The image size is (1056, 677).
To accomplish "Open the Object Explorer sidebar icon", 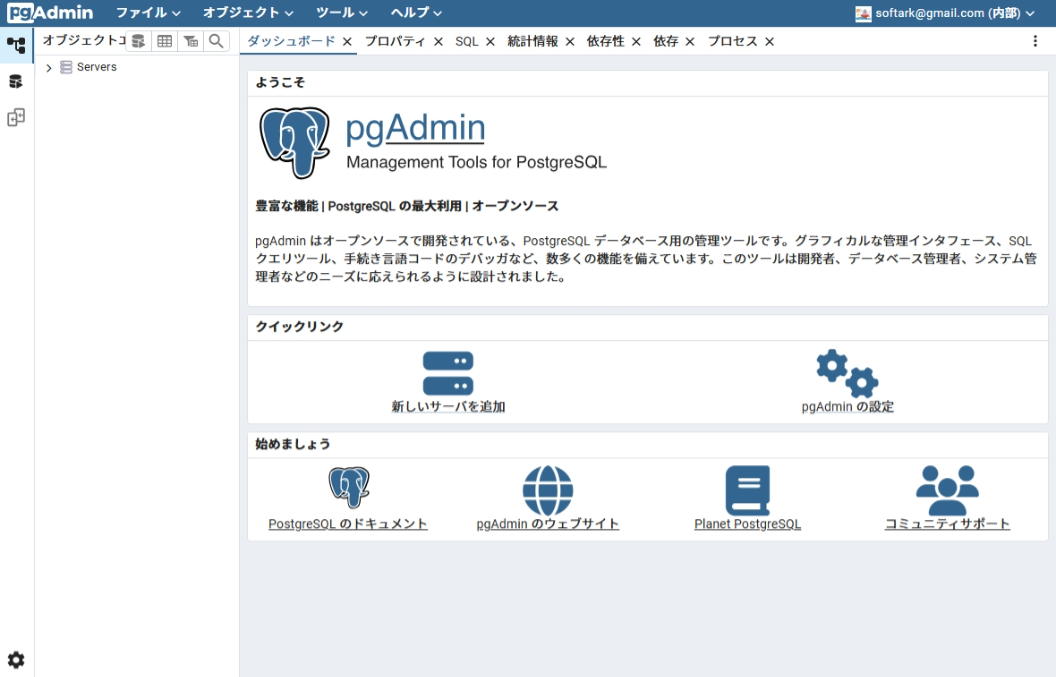I will coord(16,45).
